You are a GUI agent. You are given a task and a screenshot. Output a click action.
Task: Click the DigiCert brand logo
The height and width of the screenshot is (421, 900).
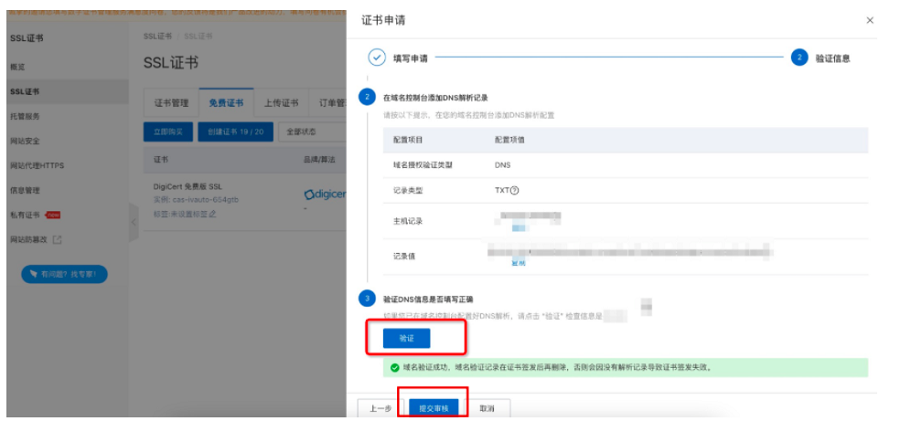pos(324,192)
